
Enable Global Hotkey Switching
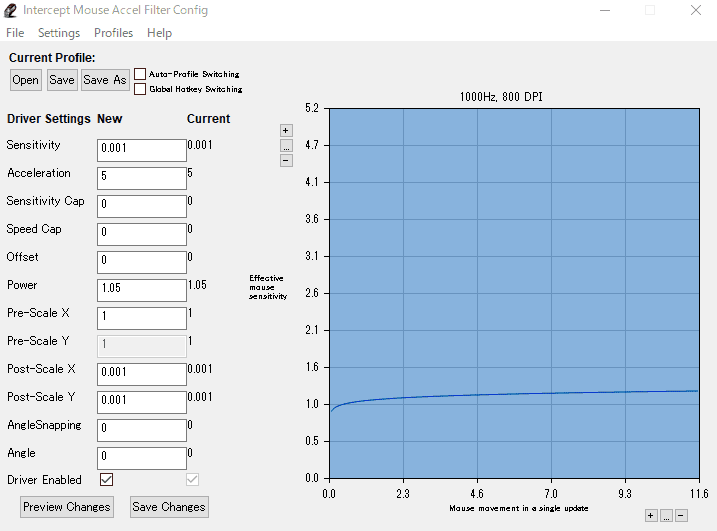click(x=140, y=89)
